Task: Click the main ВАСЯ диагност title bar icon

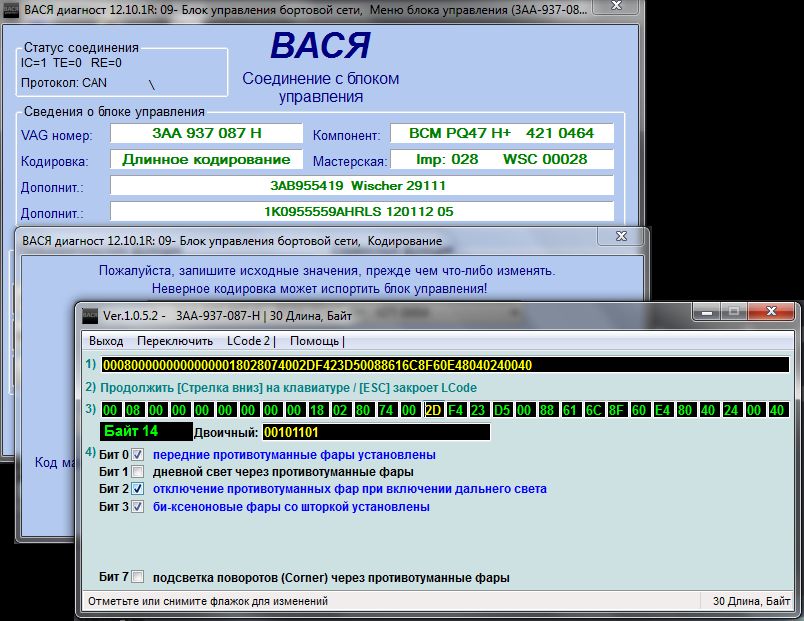Action: pyautogui.click(x=11, y=10)
